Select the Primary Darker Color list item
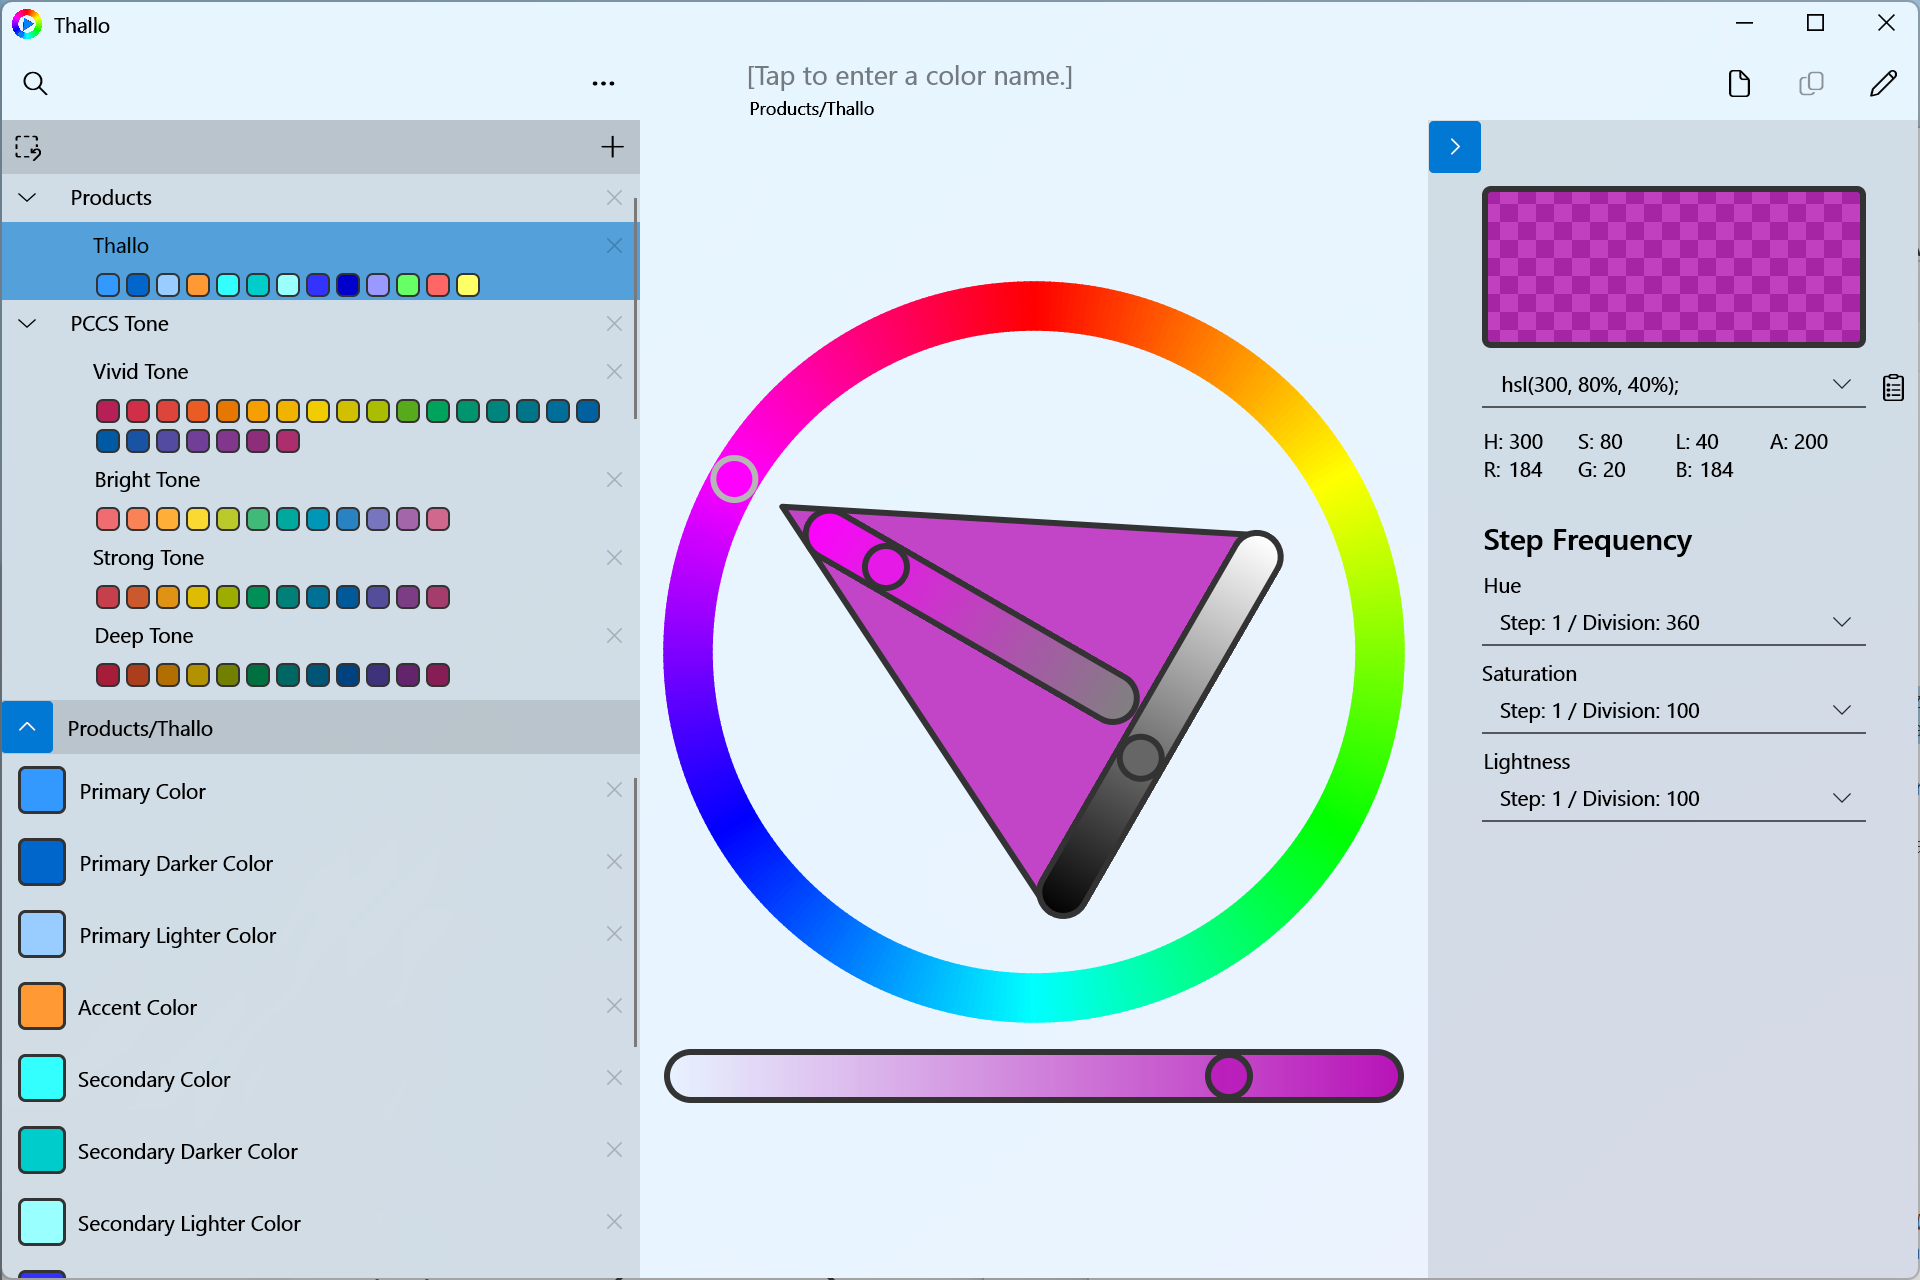1920x1280 pixels. tap(318, 863)
